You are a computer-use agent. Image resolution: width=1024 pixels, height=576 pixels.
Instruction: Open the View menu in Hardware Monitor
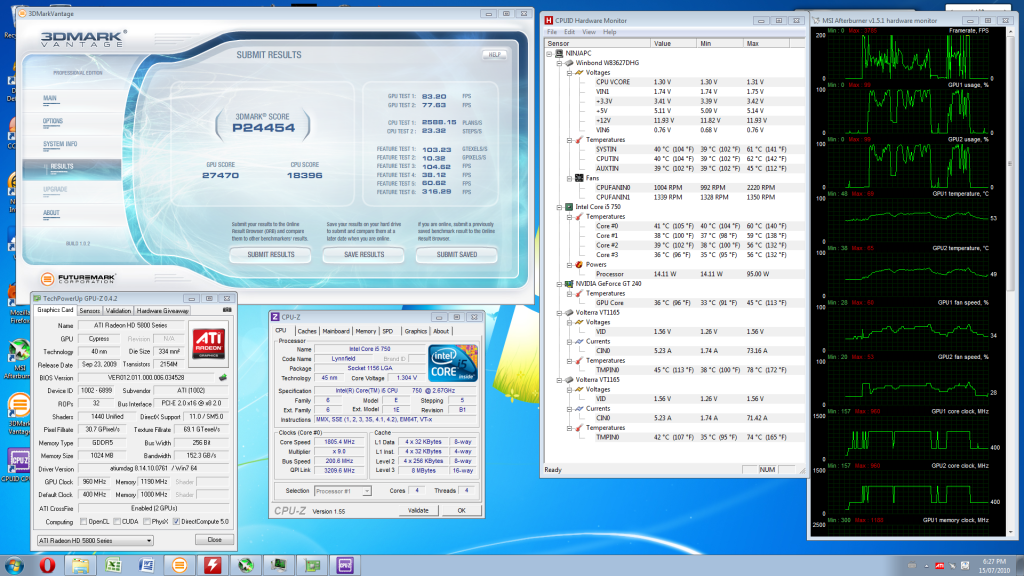588,32
